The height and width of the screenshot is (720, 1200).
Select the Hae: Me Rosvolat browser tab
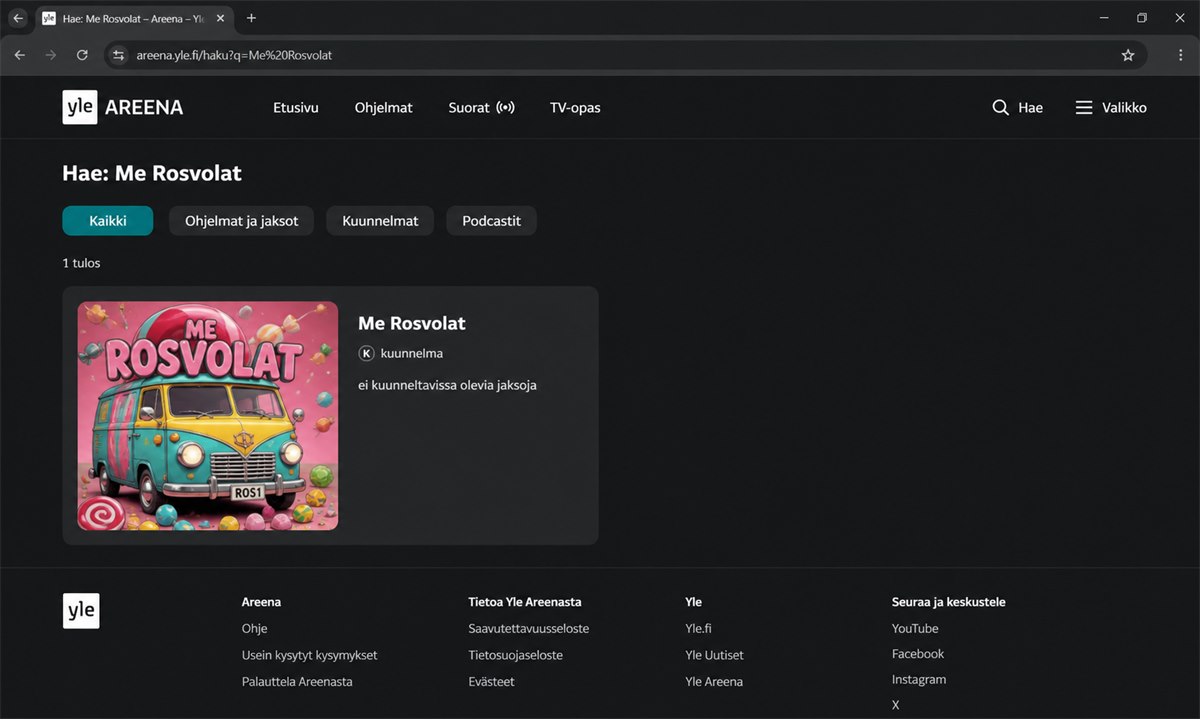point(133,18)
